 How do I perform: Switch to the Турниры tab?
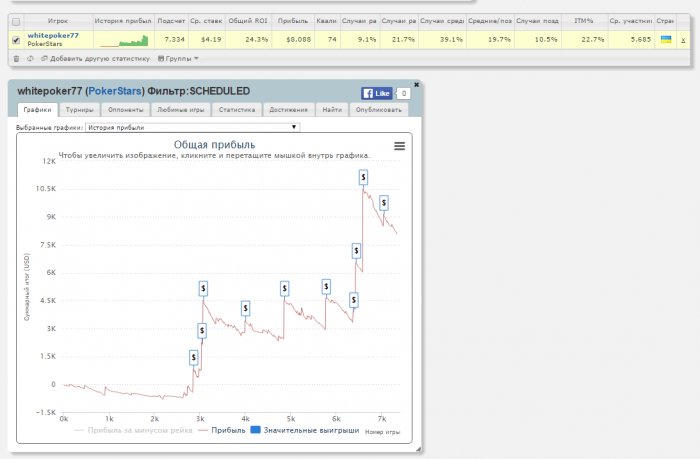click(79, 110)
